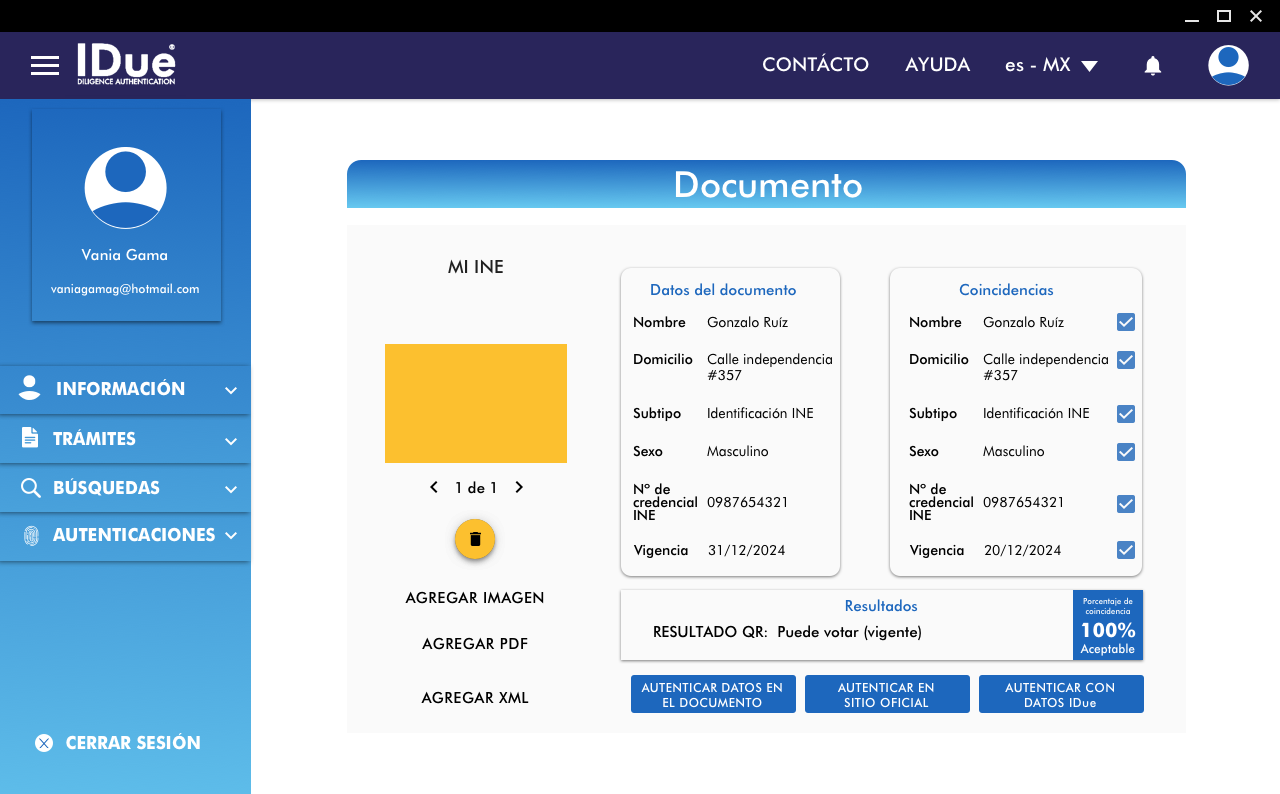1280x794 pixels.
Task: Go to previous image arrow
Action: pyautogui.click(x=434, y=488)
